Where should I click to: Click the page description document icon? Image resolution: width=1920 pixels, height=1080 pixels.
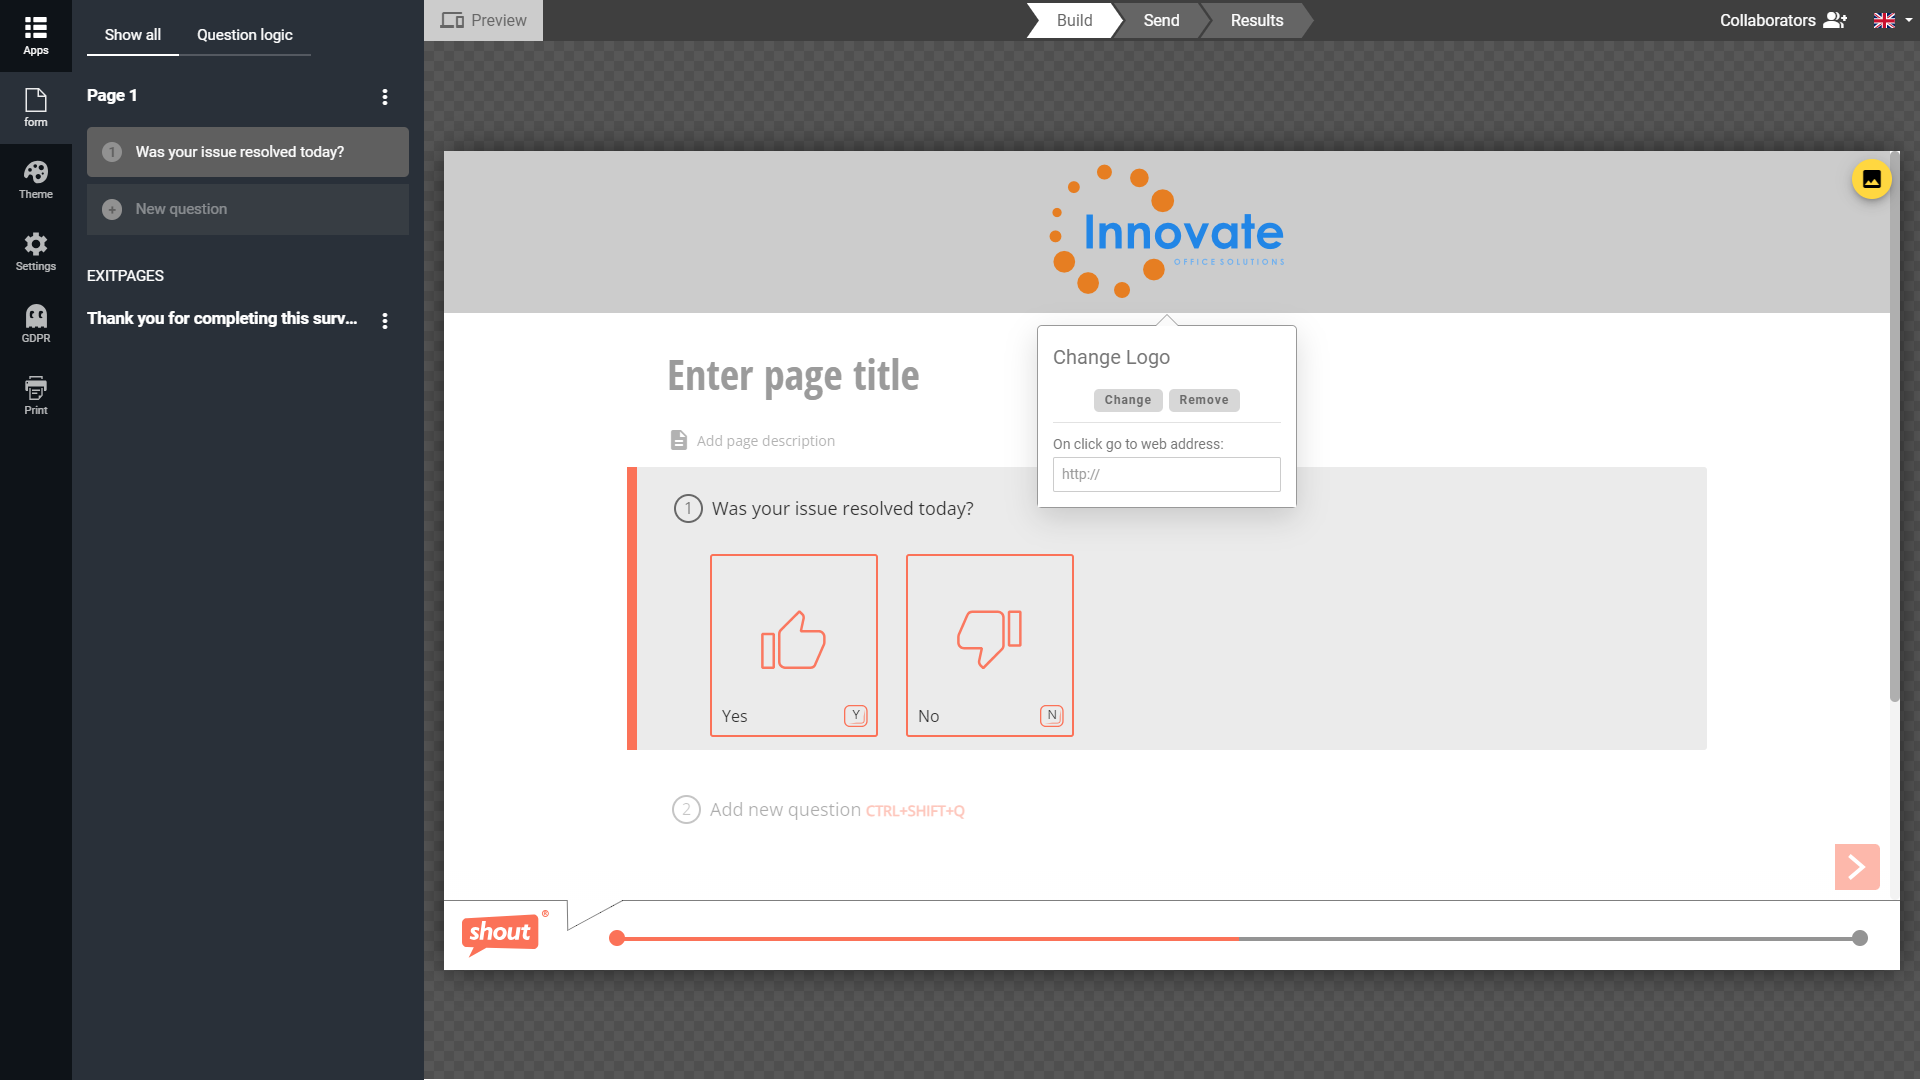679,440
